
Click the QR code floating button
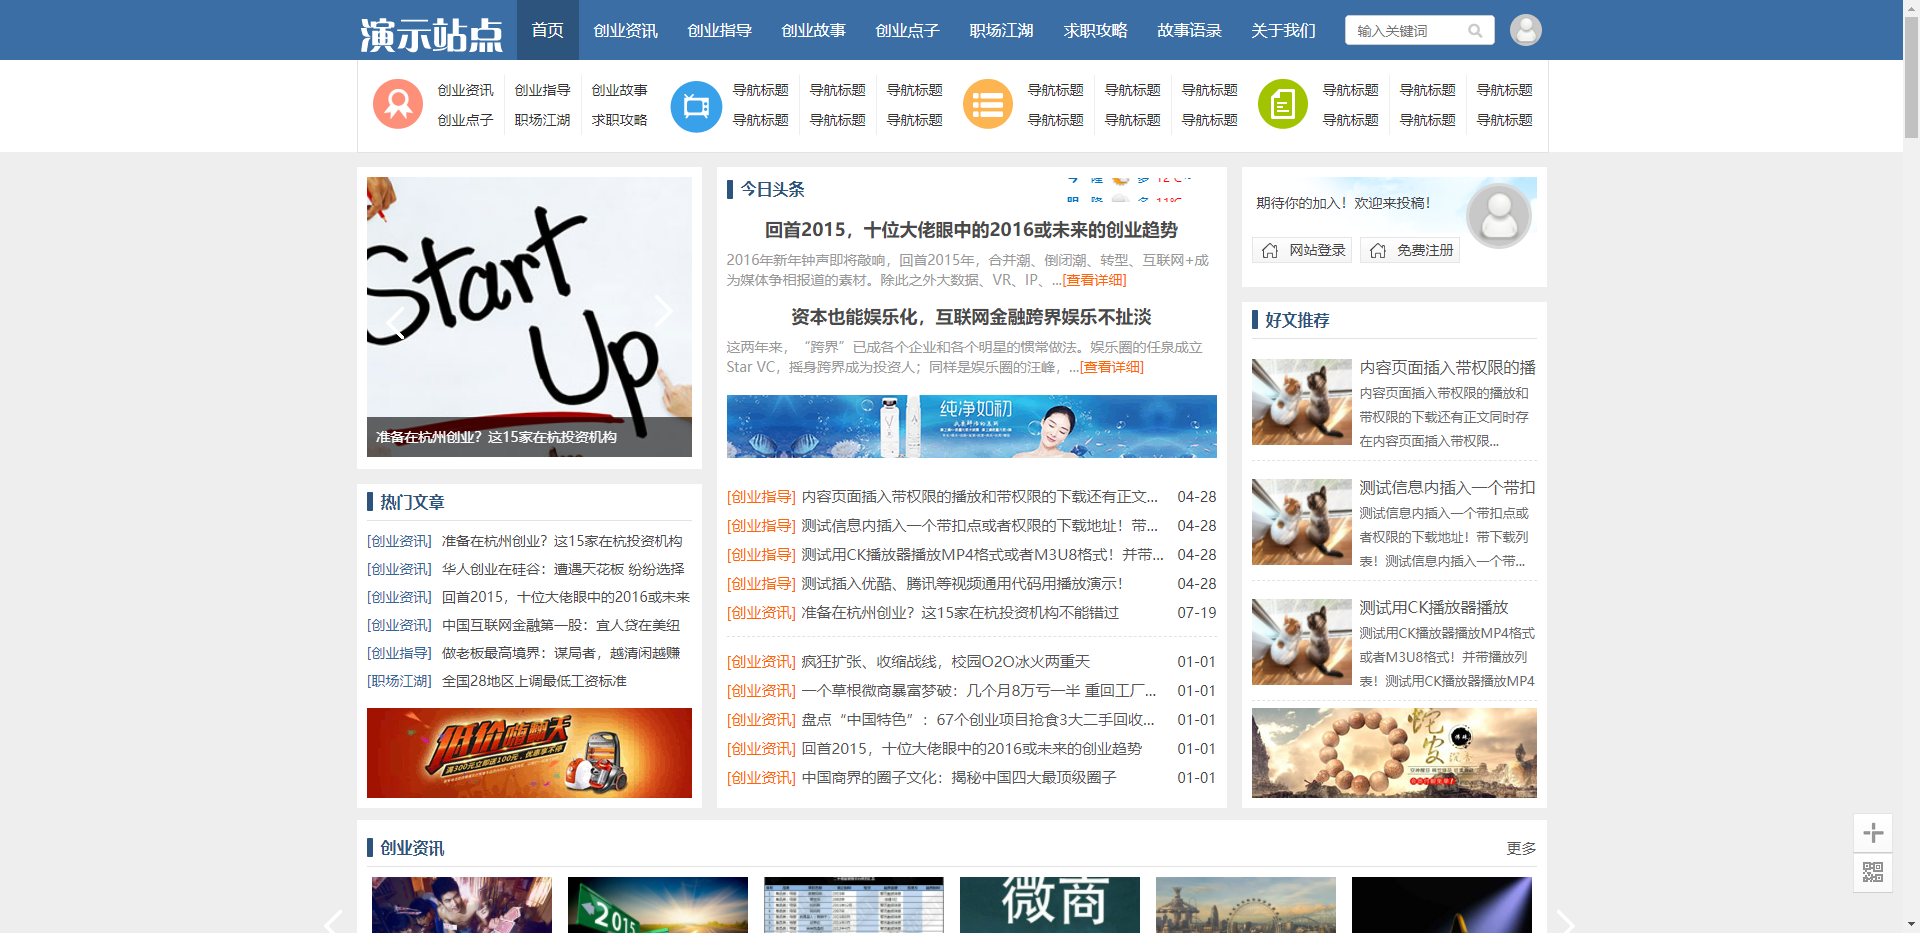[x=1873, y=872]
